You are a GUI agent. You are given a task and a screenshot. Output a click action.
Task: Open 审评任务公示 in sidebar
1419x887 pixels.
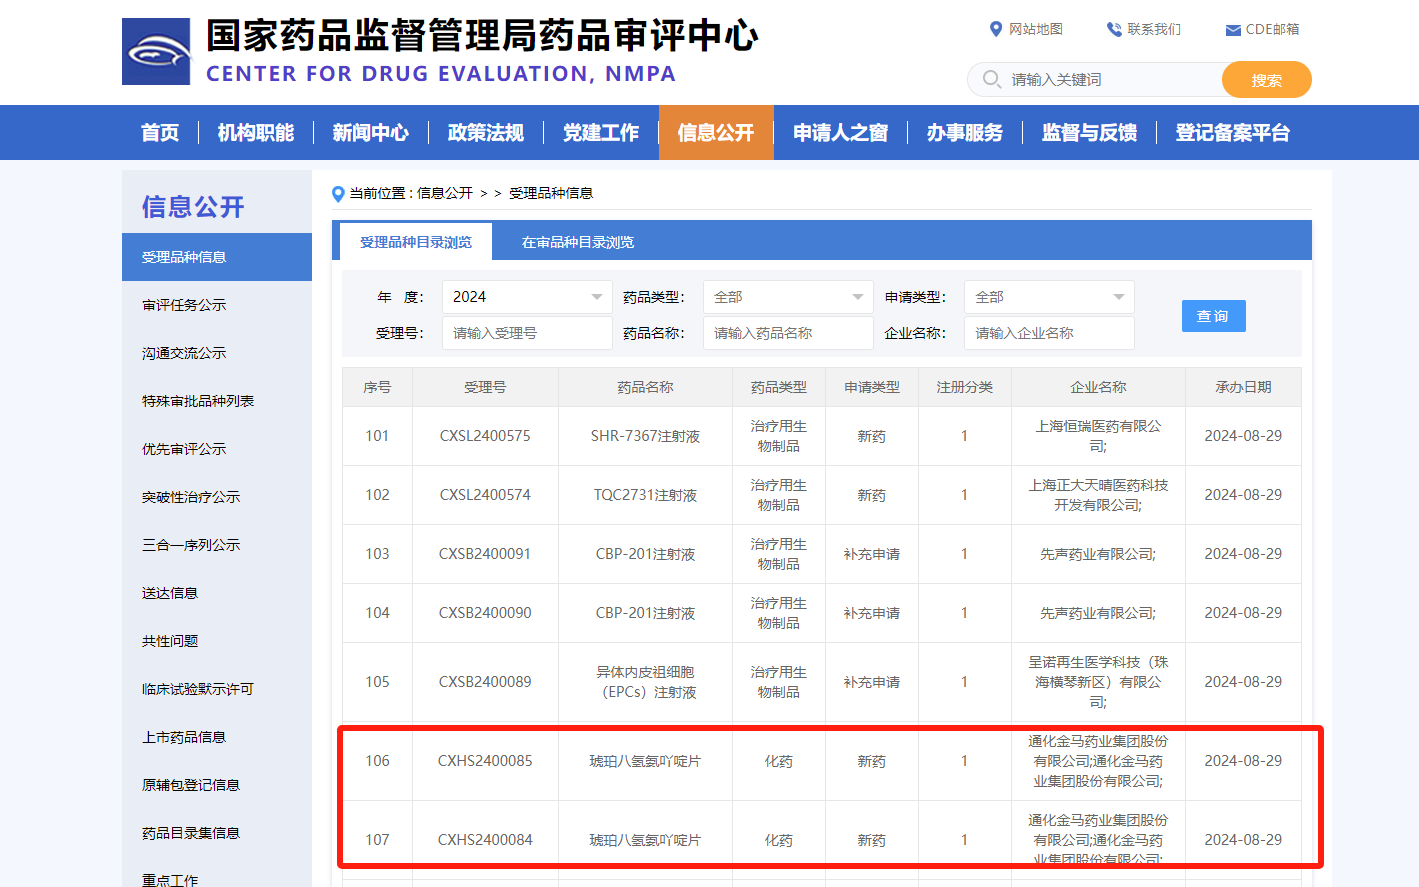point(217,305)
